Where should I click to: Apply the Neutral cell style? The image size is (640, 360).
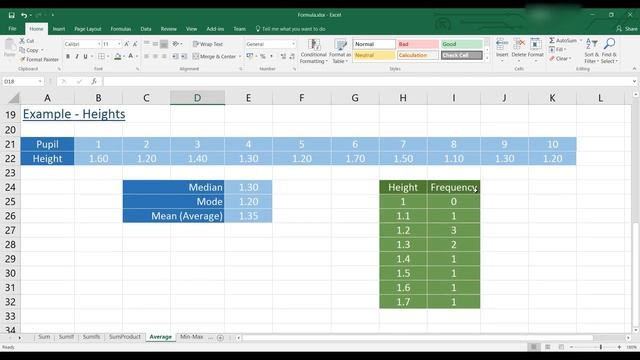point(374,55)
